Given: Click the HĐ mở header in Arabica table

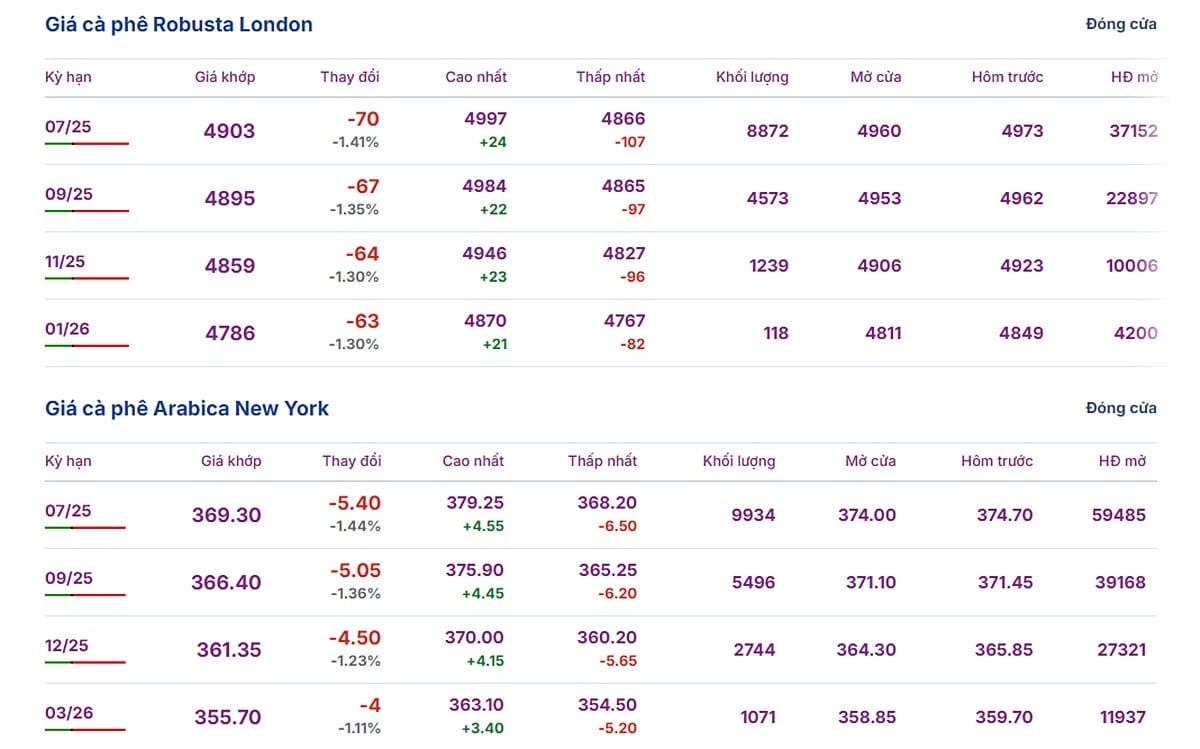Looking at the screenshot, I should point(1122,461).
